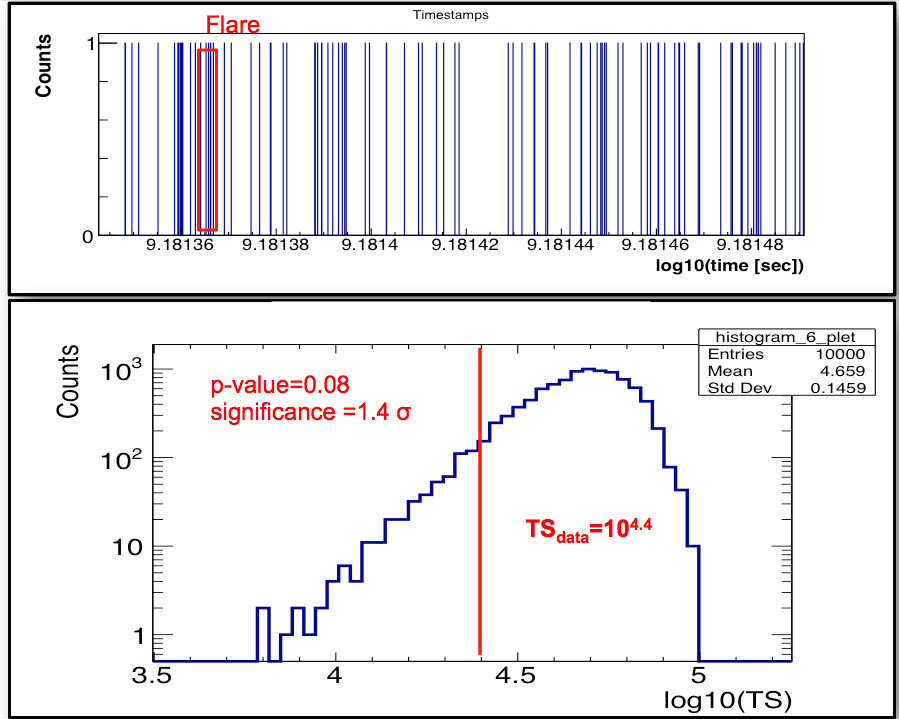Image resolution: width=899 pixels, height=719 pixels.
Task: Click the x-axis tick label 3.5
Action: coord(152,675)
